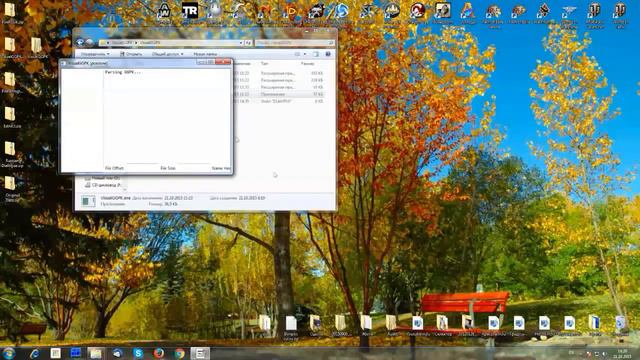Click the Открыть toolbar button
This screenshot has width=640, height=360.
click(x=131, y=54)
